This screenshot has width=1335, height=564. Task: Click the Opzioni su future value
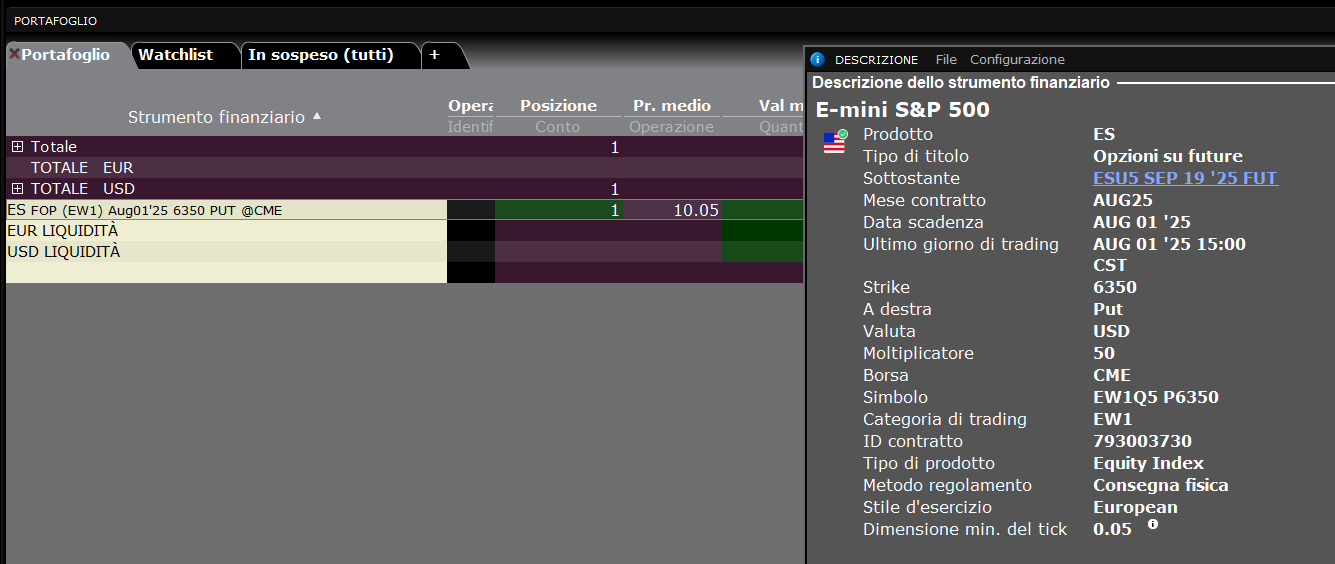tap(1168, 156)
